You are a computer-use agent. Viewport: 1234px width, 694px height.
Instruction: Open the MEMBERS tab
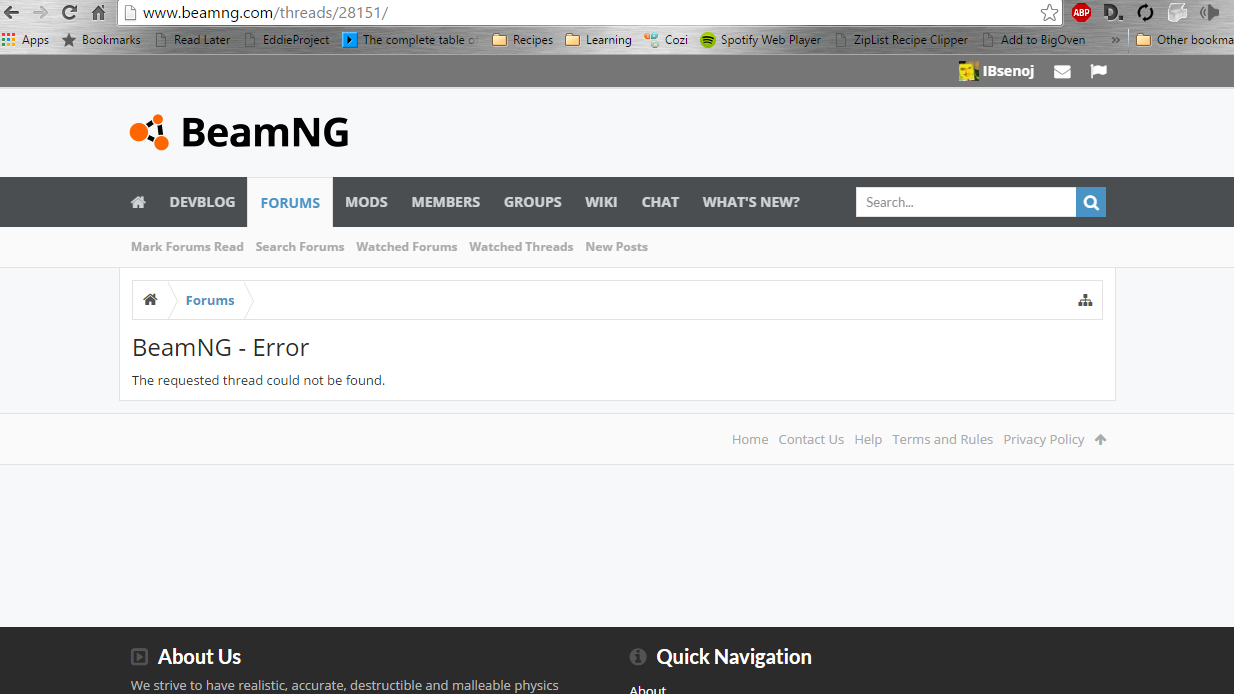click(446, 202)
